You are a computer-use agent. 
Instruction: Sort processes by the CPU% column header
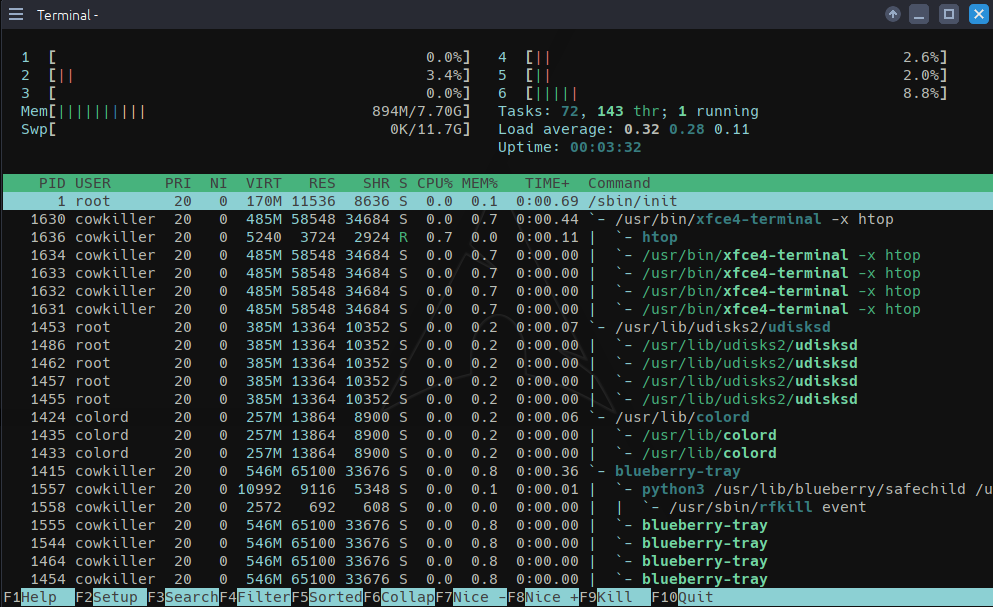point(435,183)
